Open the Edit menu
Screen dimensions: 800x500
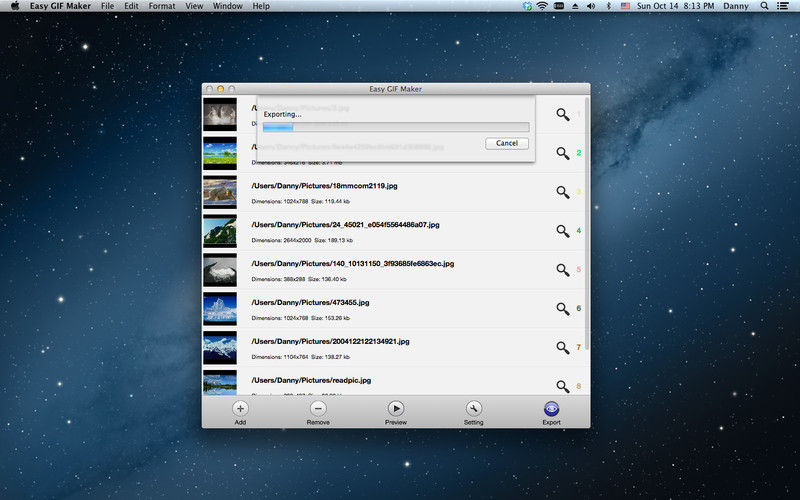[131, 6]
